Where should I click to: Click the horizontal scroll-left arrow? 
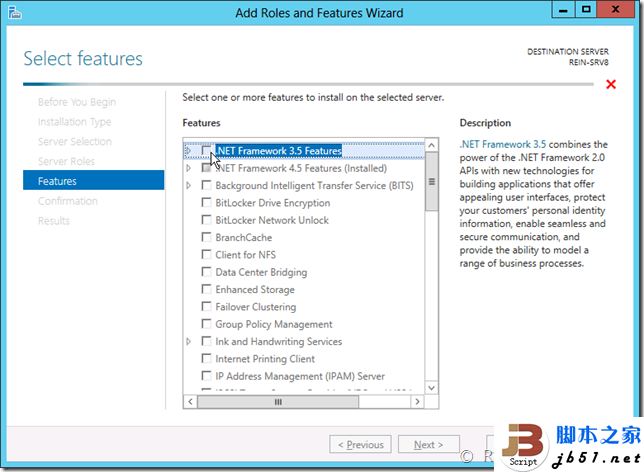[190, 401]
